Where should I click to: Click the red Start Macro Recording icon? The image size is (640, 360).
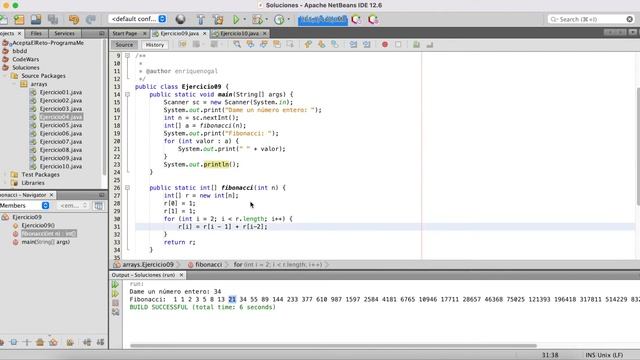(x=384, y=44)
